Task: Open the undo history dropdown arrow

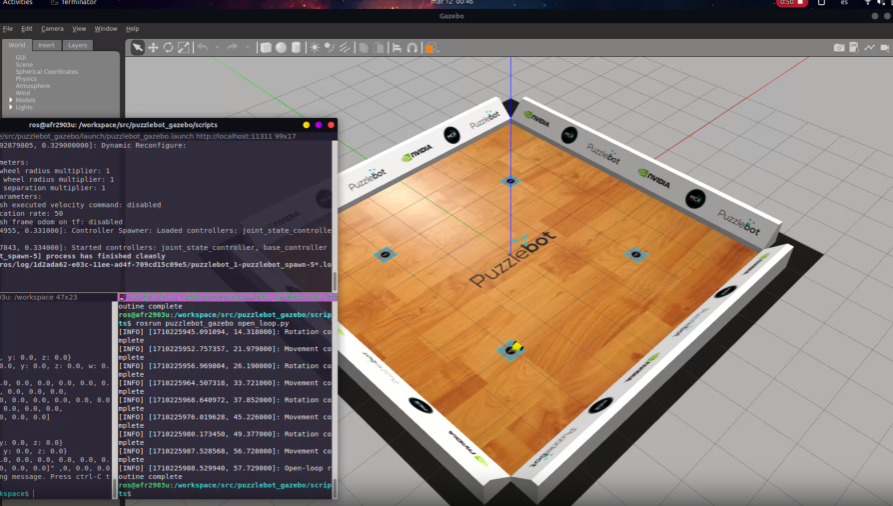Action: click(x=217, y=47)
